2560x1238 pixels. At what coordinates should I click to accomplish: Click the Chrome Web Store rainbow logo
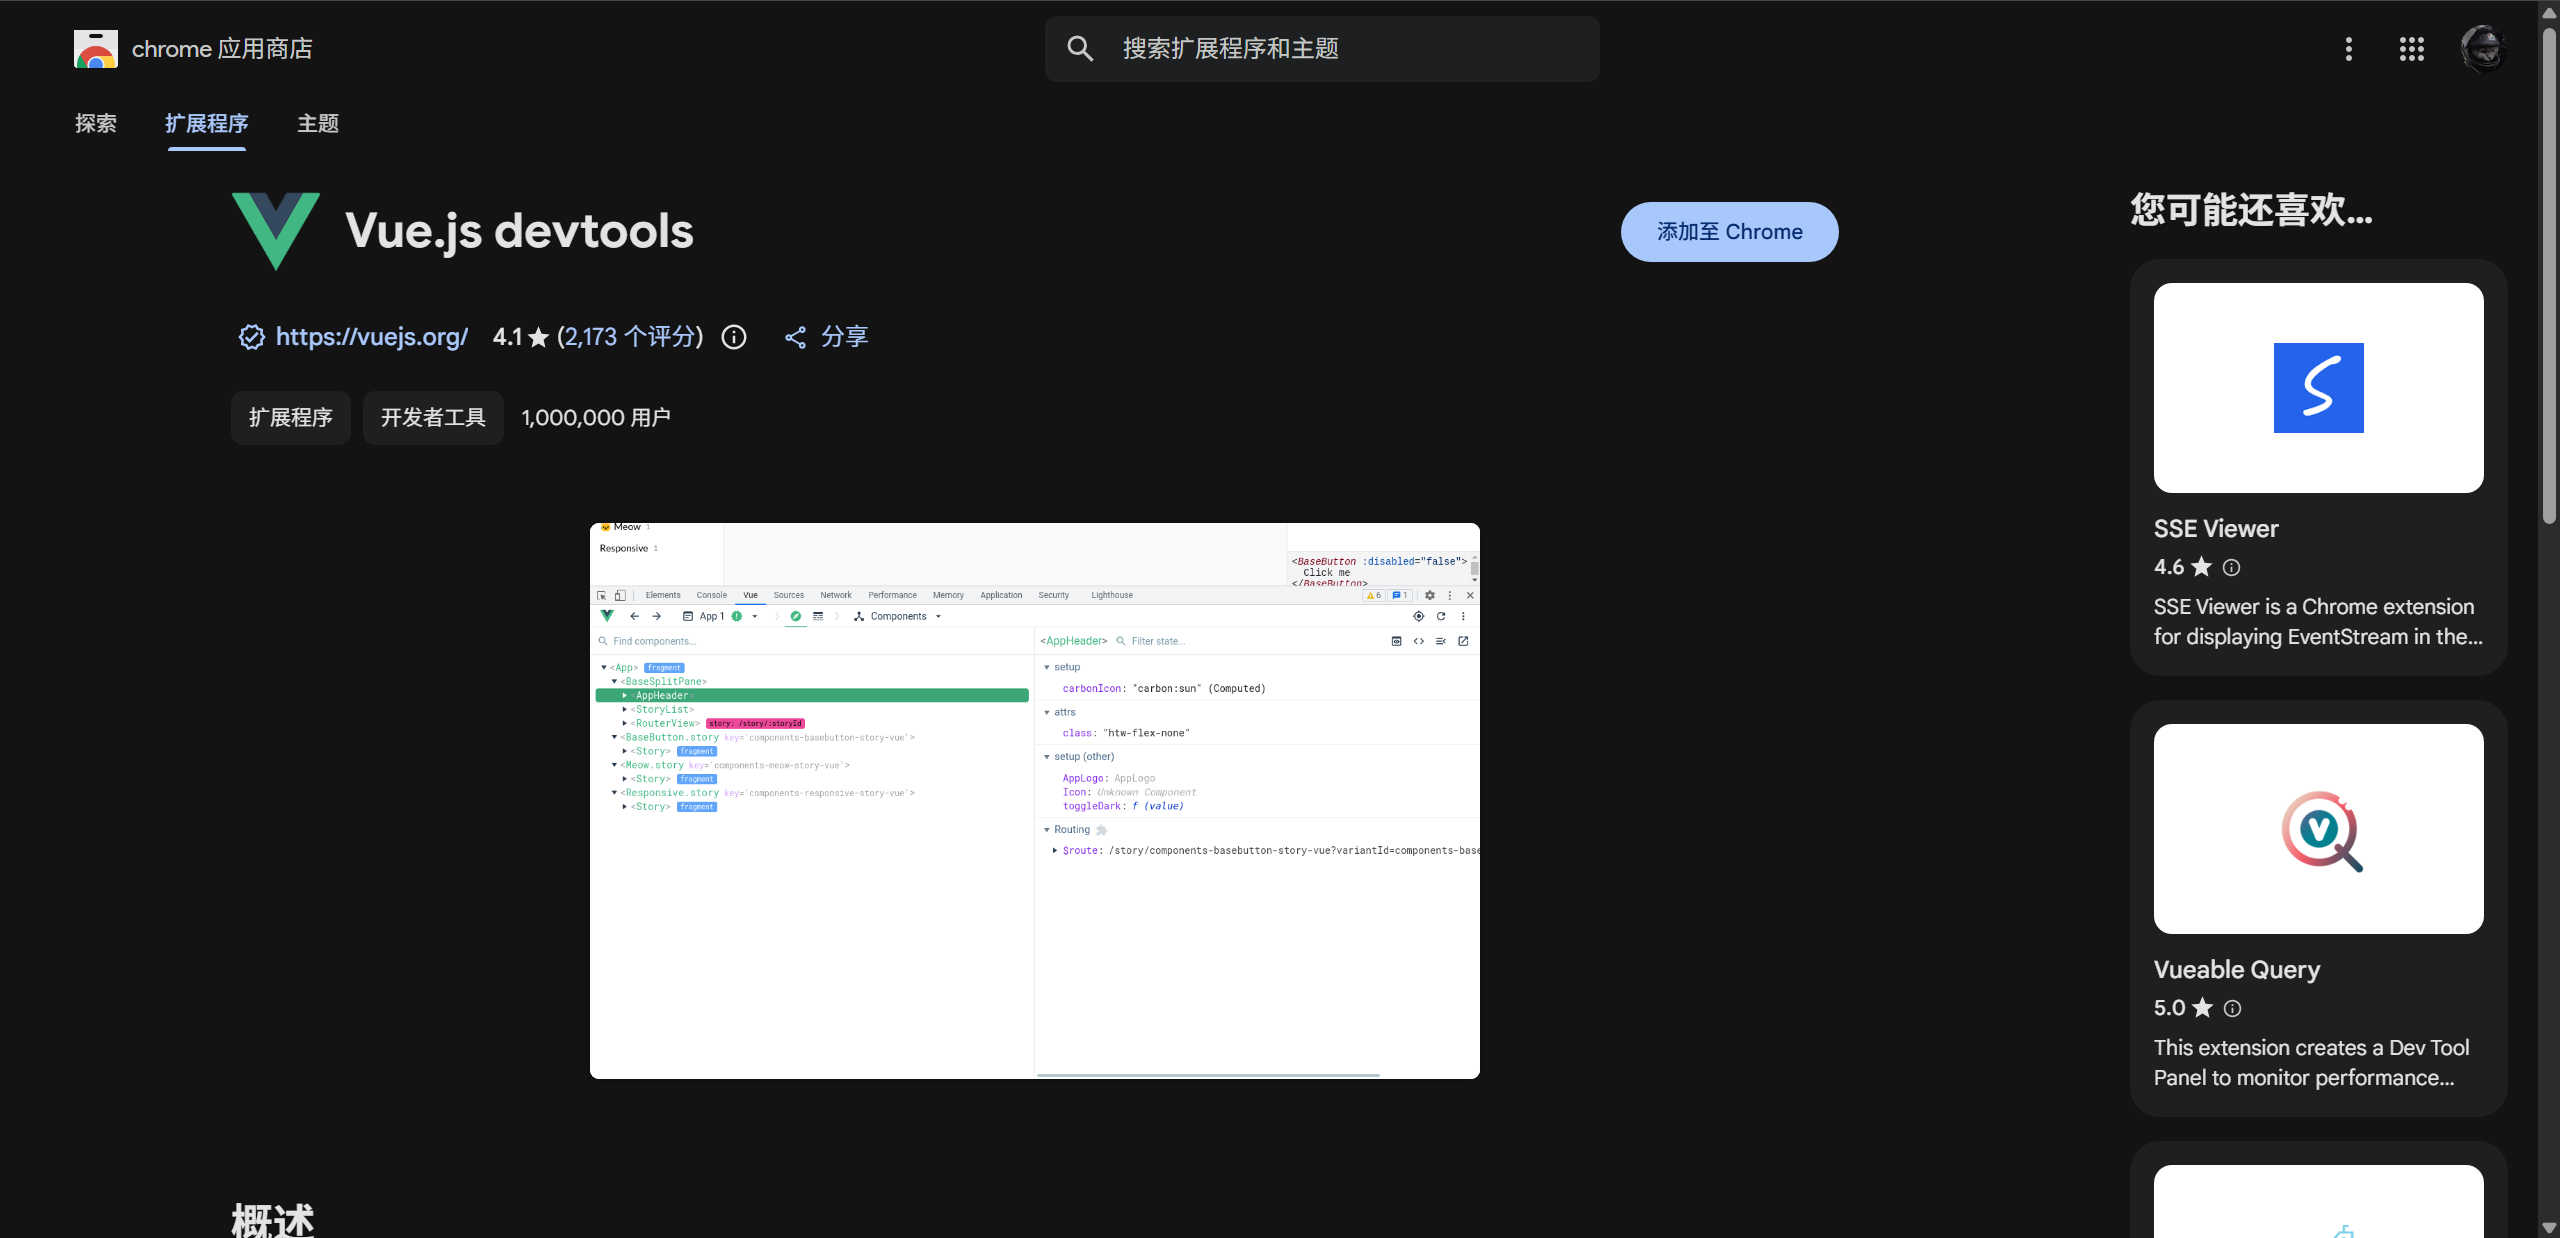(96, 49)
